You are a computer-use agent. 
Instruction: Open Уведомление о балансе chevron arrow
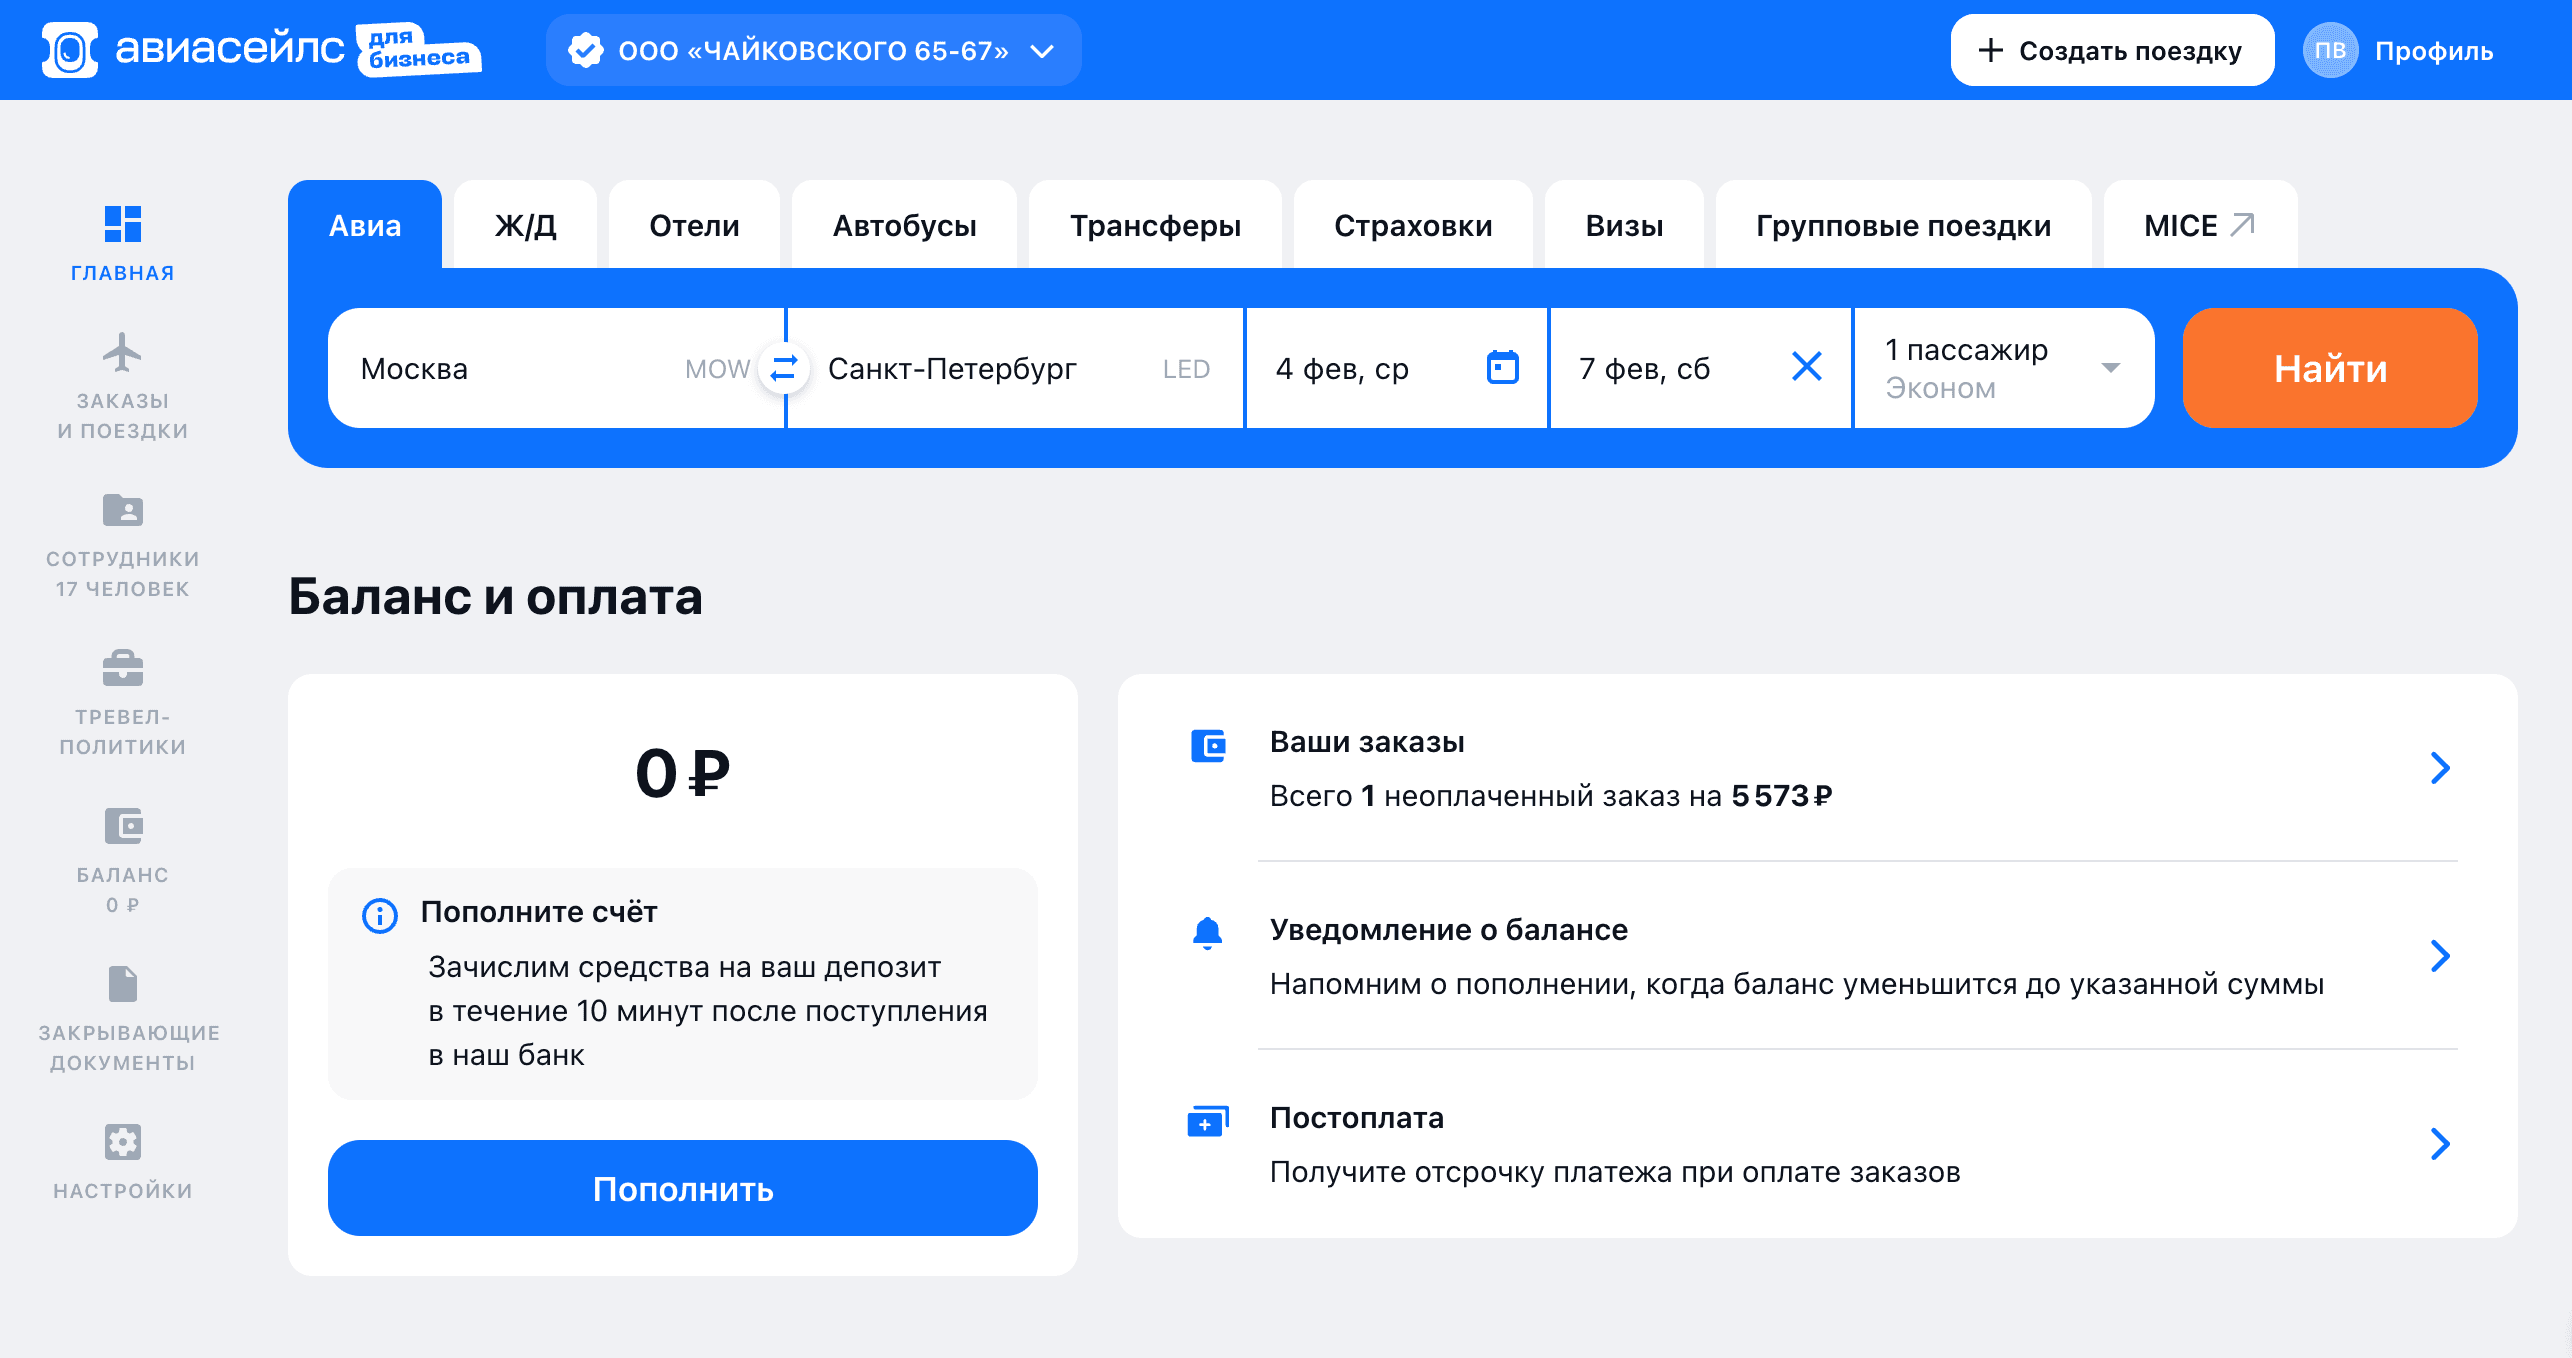click(x=2440, y=956)
